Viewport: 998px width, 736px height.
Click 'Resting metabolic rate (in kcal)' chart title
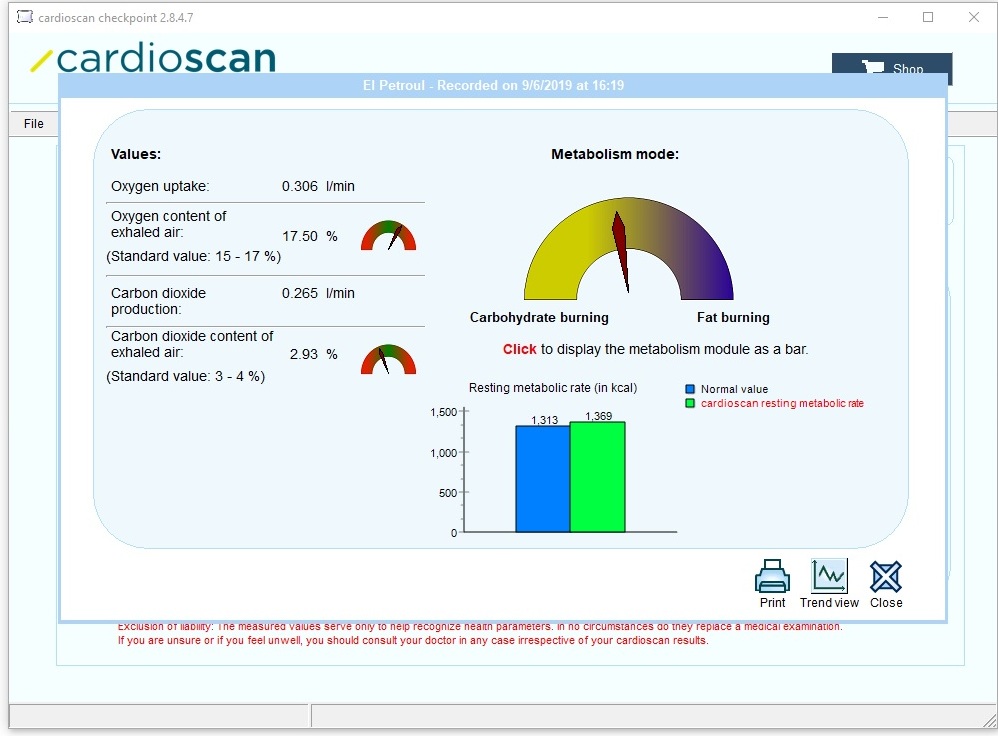[x=553, y=388]
